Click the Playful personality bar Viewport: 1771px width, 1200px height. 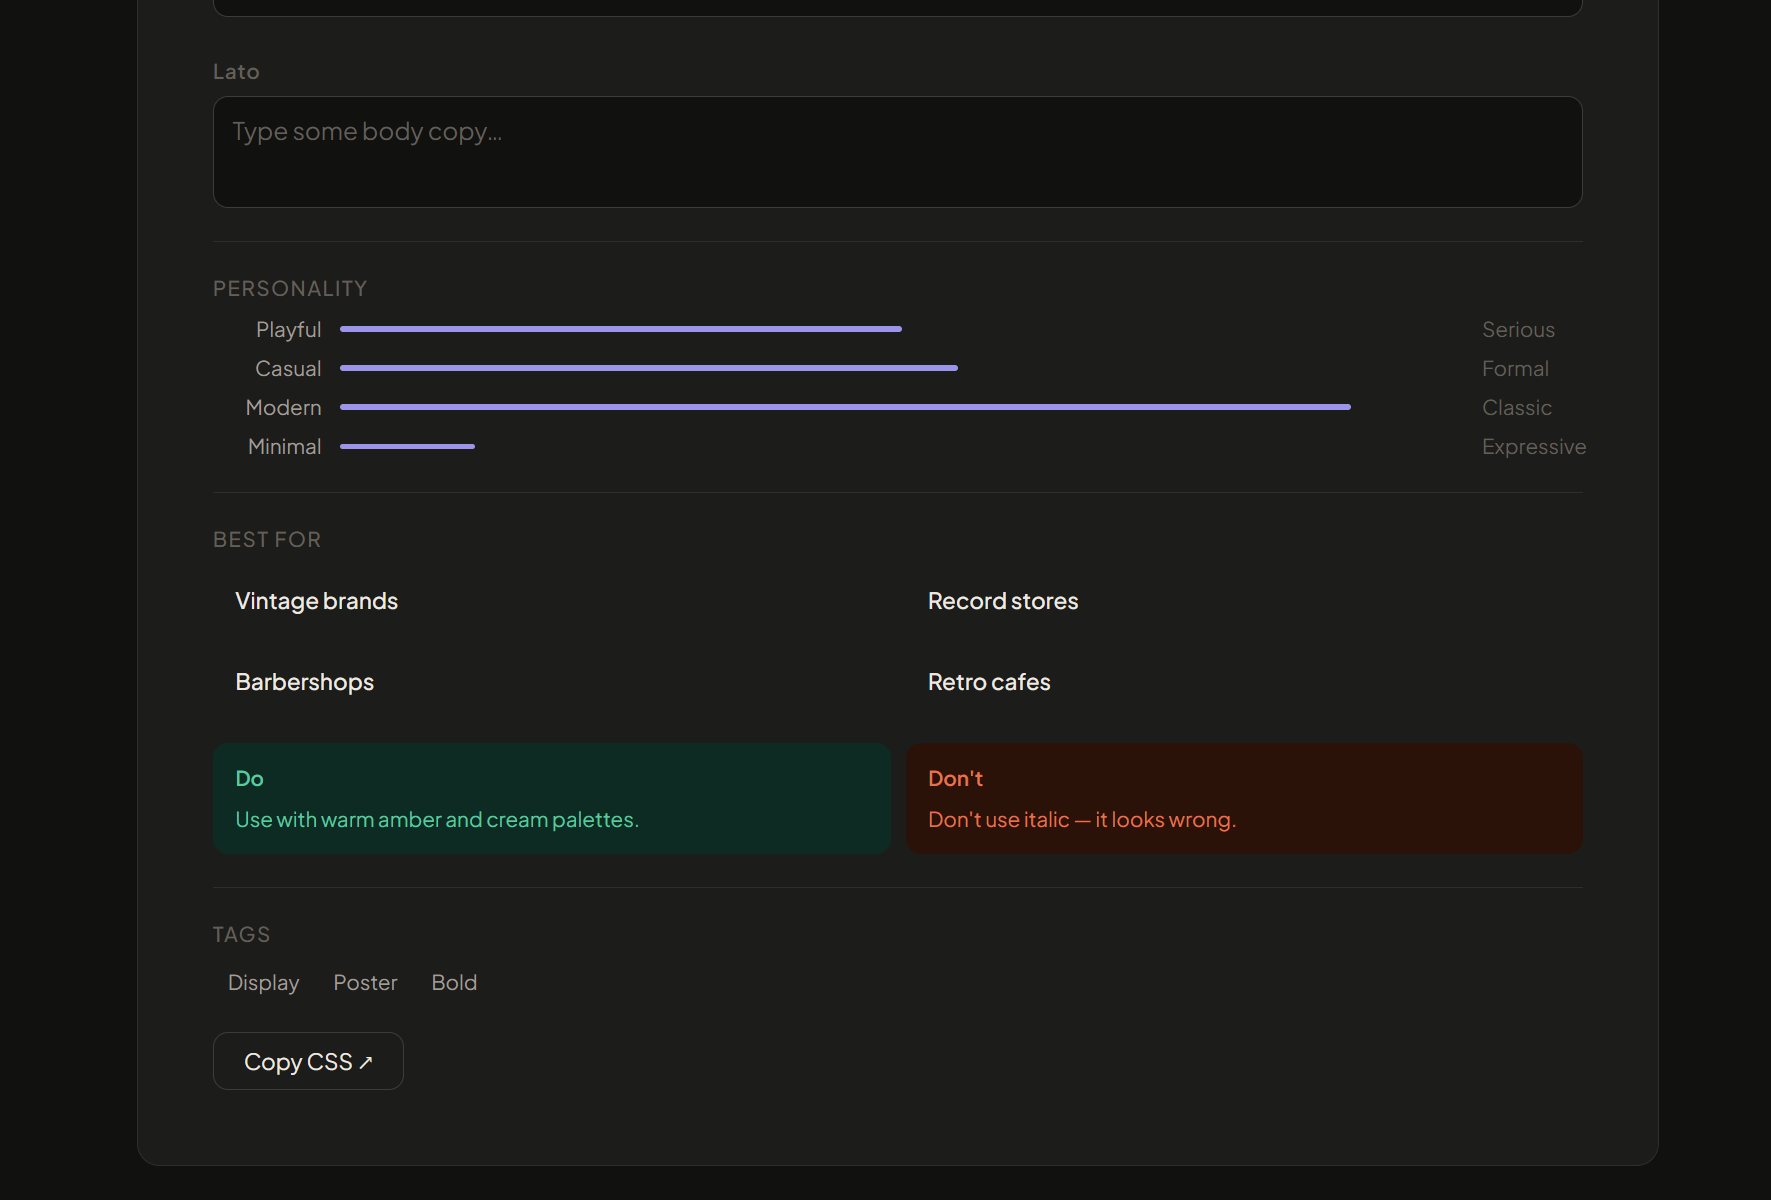click(621, 329)
